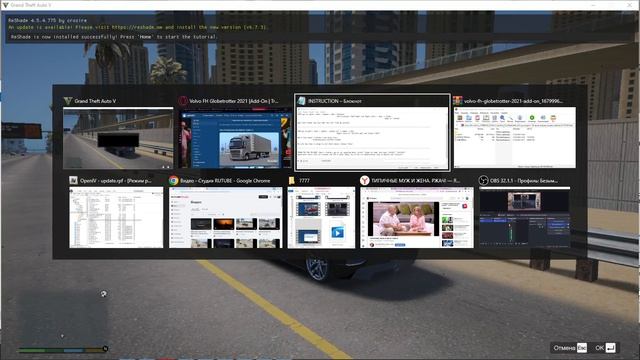Confirm the selection with the OK button
Image resolution: width=640 pixels, height=360 pixels.
click(604, 348)
